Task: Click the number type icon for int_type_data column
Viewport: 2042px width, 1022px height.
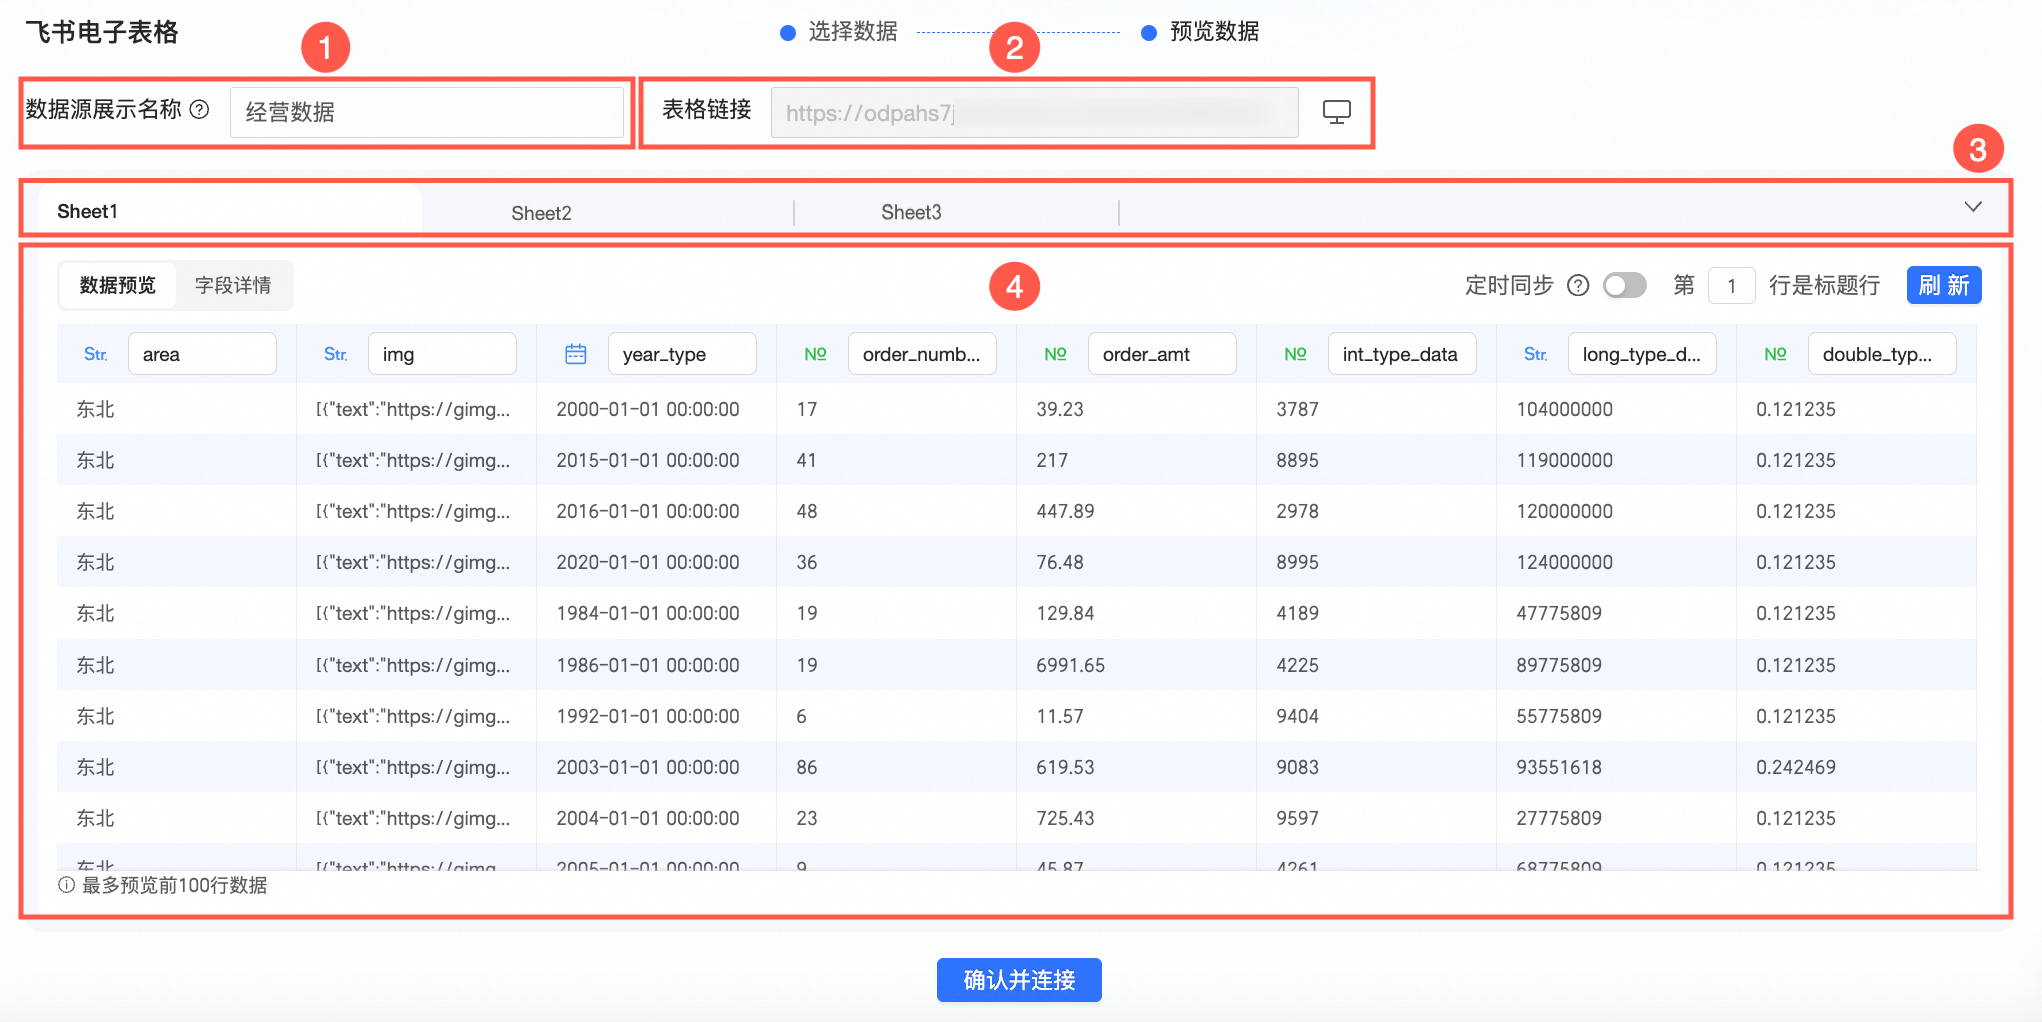Action: pyautogui.click(x=1296, y=354)
